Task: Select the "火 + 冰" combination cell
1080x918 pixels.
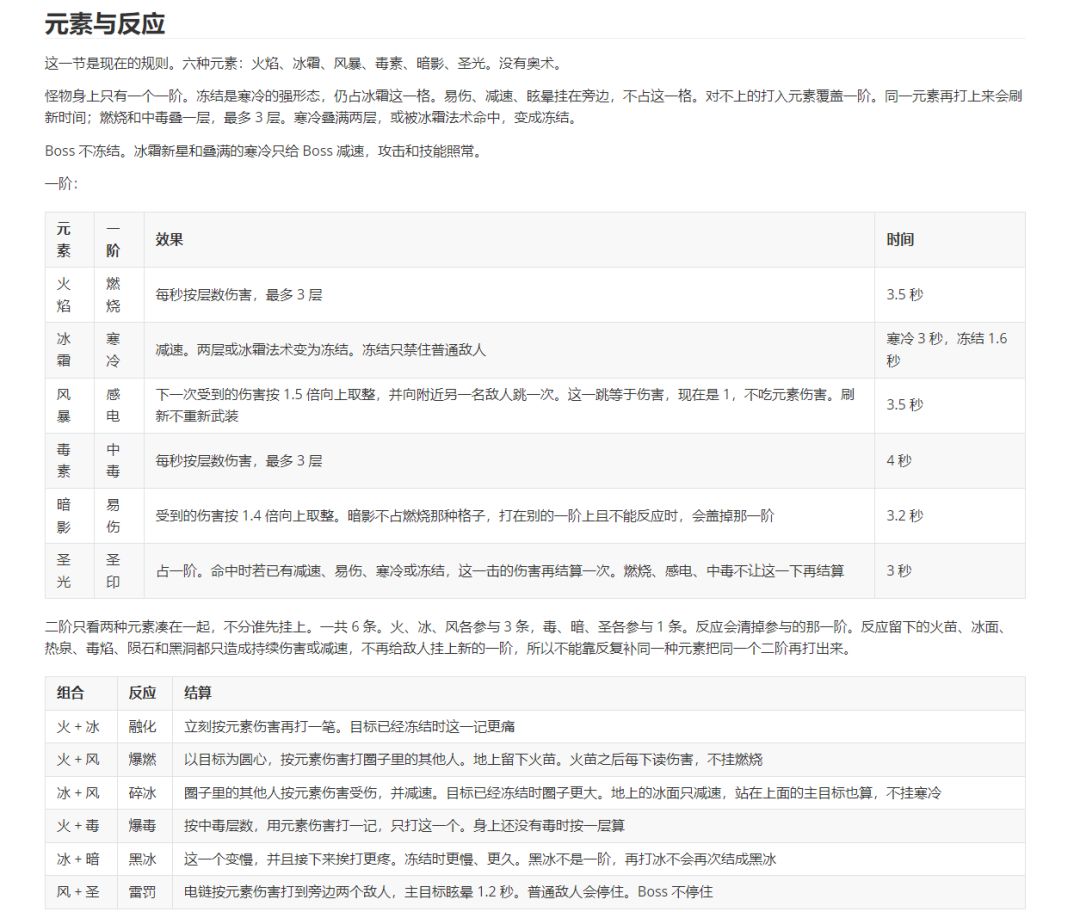Action: (x=81, y=727)
